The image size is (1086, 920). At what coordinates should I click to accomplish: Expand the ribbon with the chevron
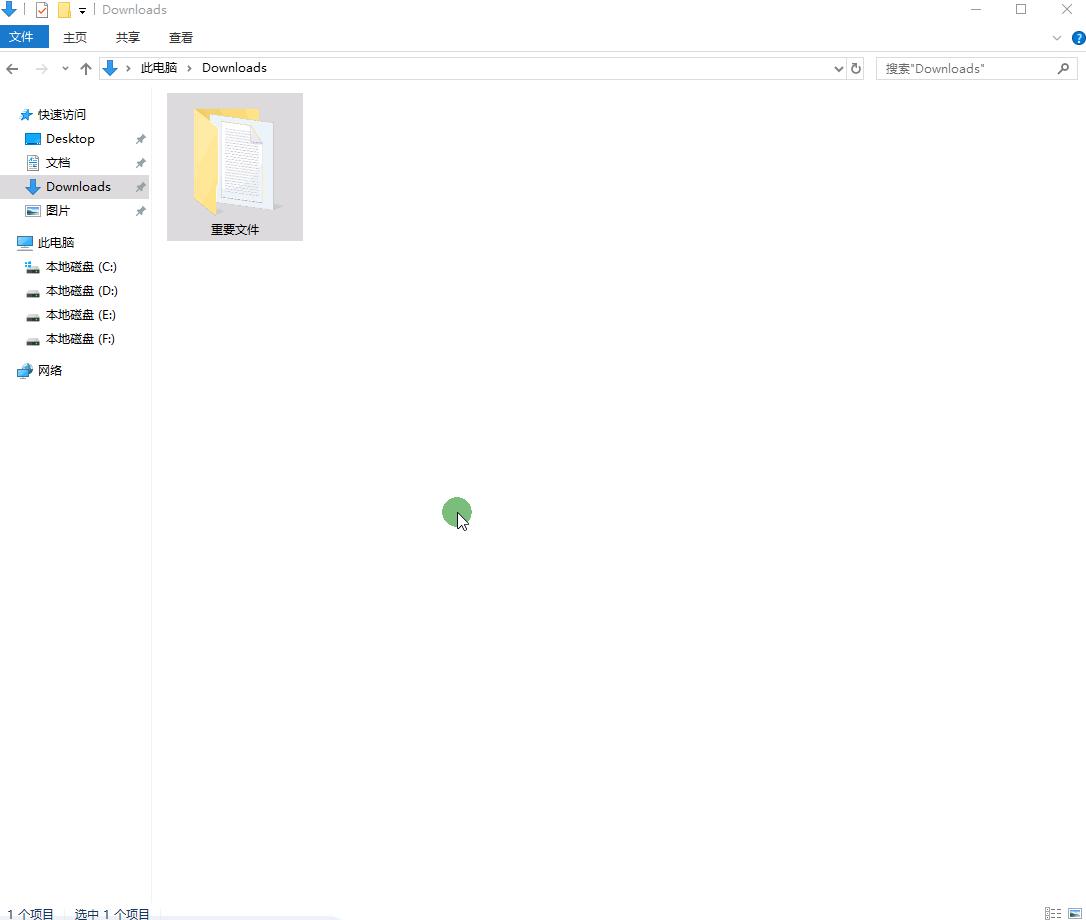pyautogui.click(x=1057, y=38)
